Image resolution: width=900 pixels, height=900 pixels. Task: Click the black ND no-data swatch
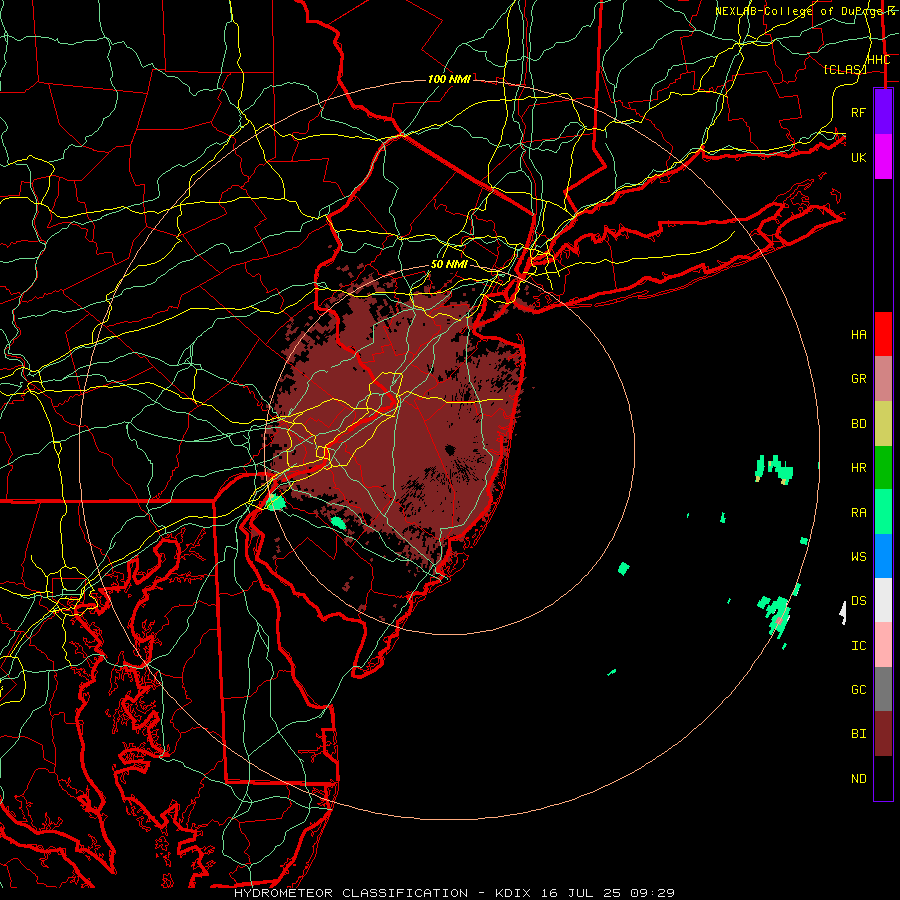[883, 778]
